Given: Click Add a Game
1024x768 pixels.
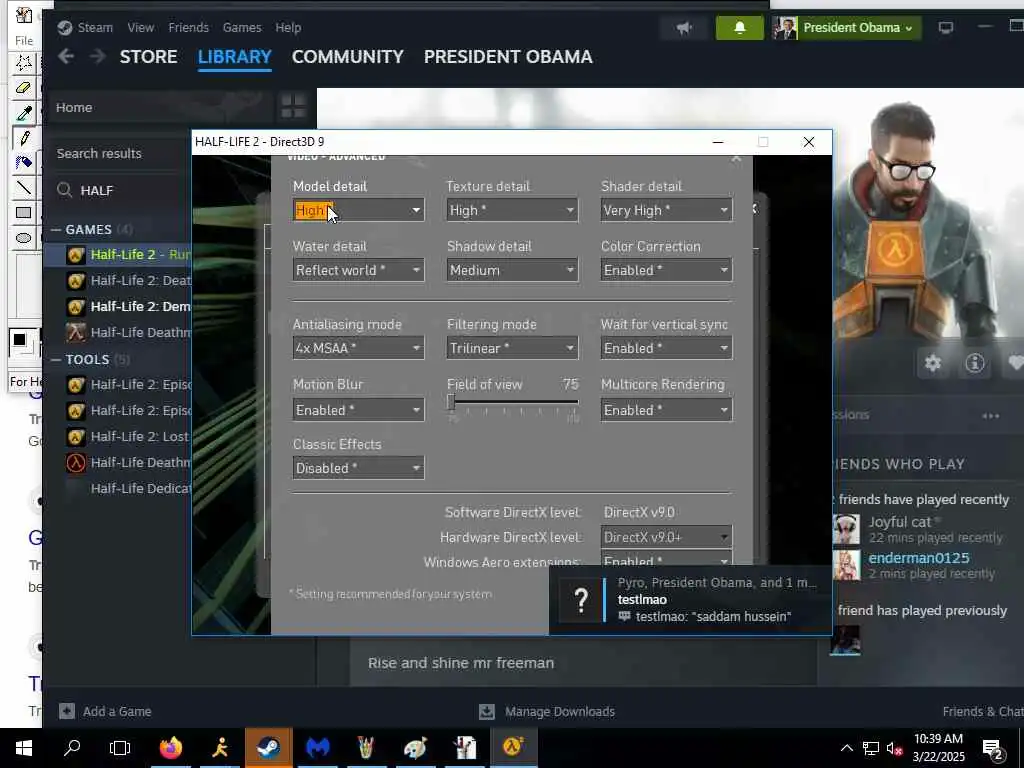Looking at the screenshot, I should click(105, 711).
